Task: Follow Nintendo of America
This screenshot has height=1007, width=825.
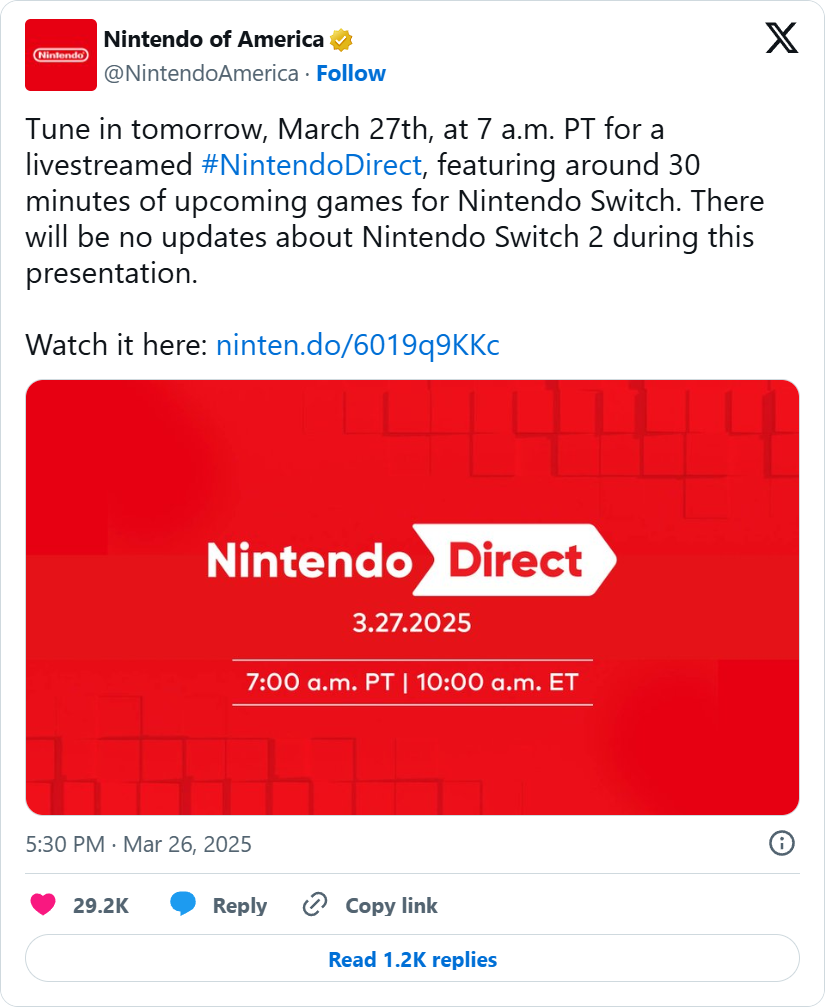Action: (351, 73)
